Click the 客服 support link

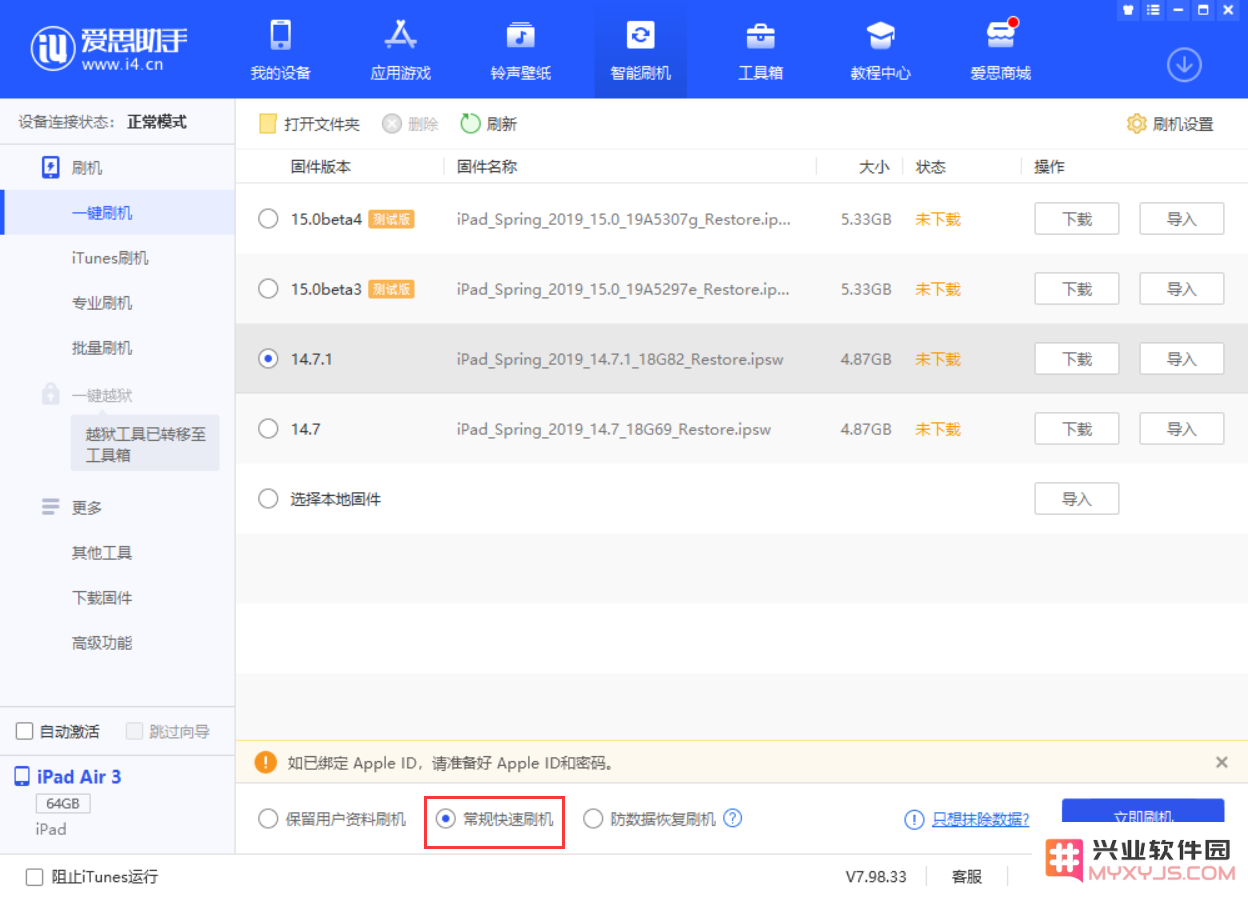pyautogui.click(x=967, y=877)
